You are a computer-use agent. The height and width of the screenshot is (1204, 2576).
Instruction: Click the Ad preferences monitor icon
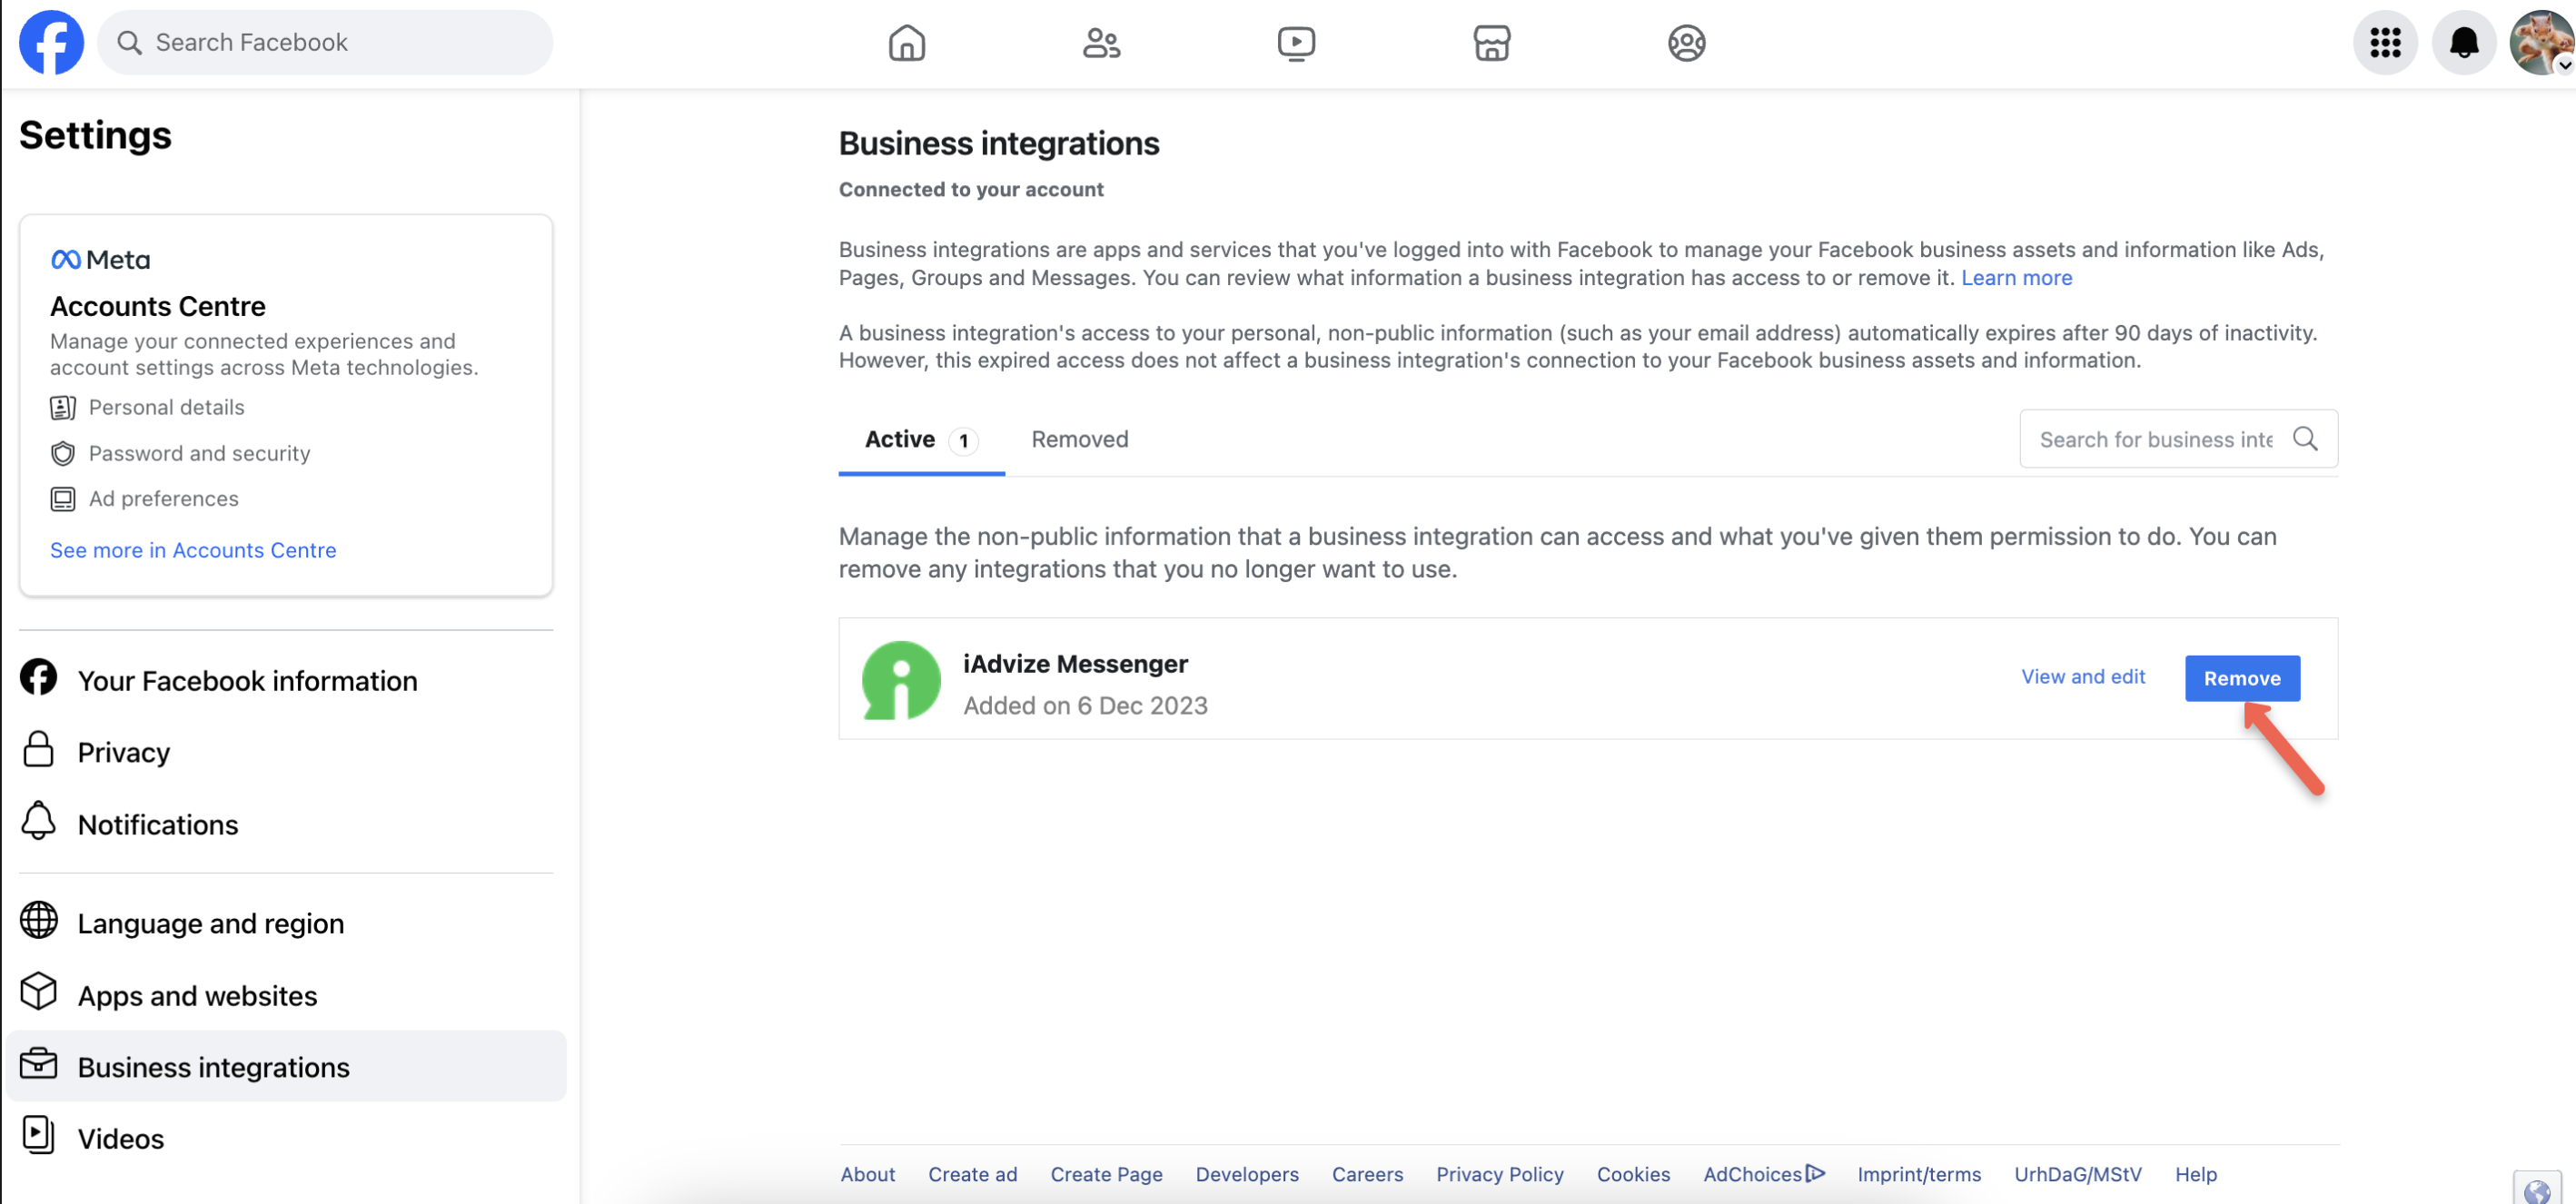coord(63,498)
